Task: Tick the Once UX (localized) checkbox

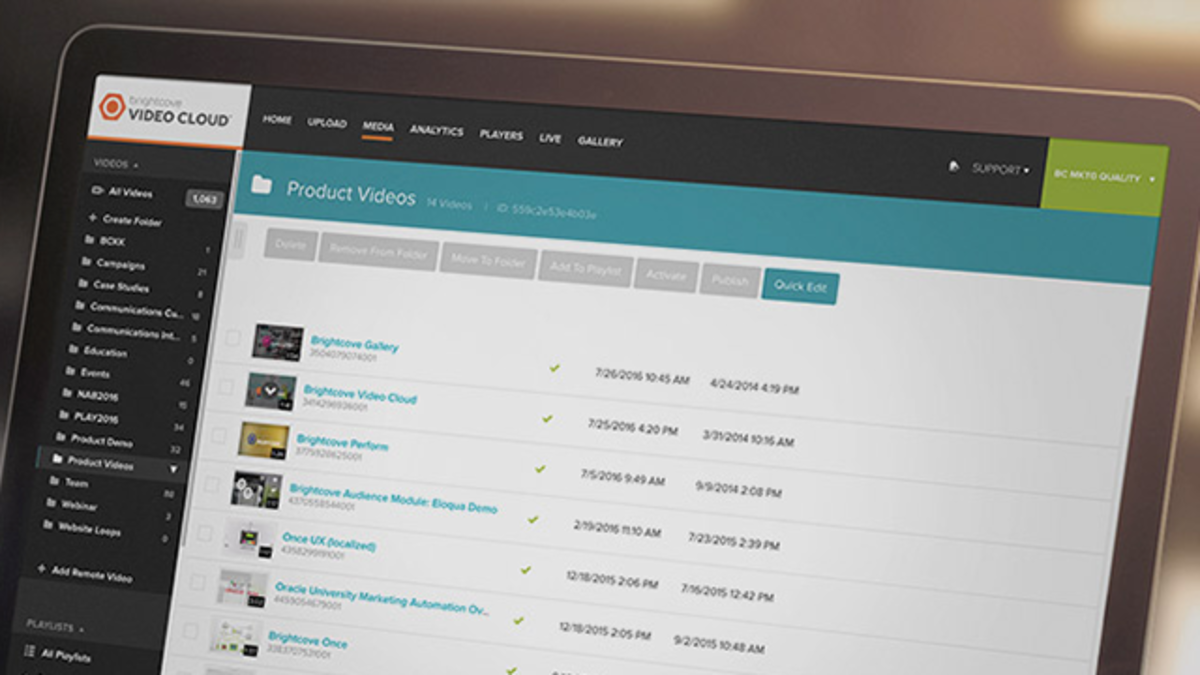Action: pos(204,534)
